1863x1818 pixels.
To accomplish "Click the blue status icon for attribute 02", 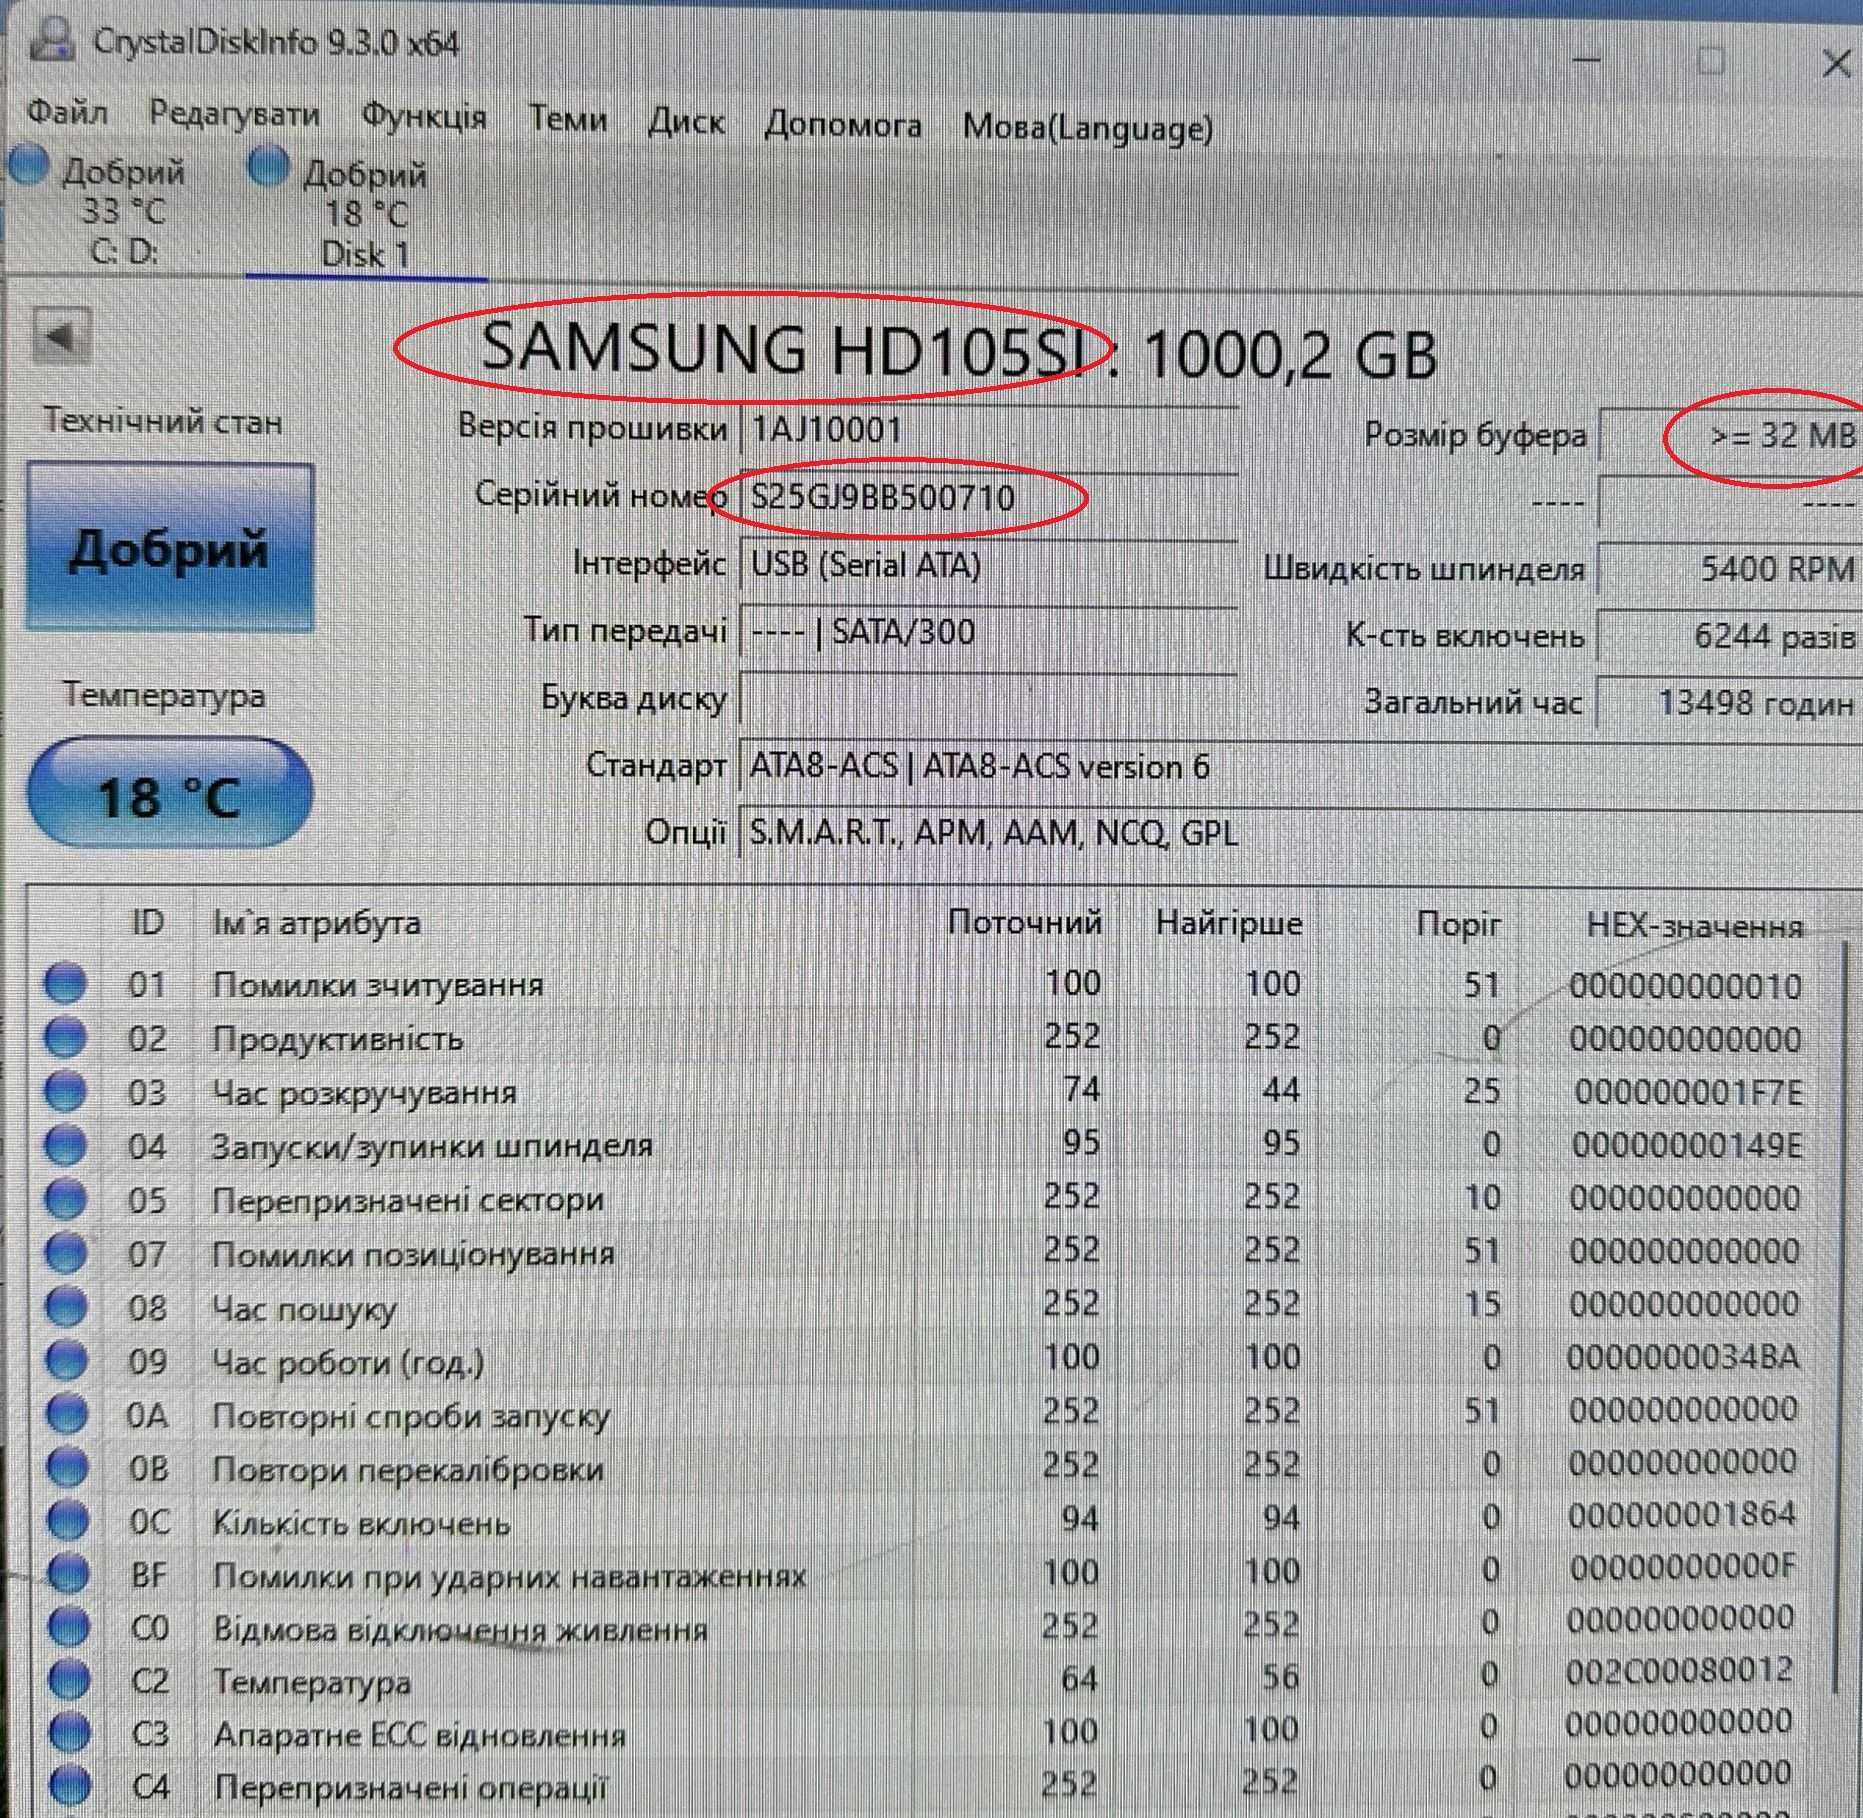I will tap(65, 1037).
